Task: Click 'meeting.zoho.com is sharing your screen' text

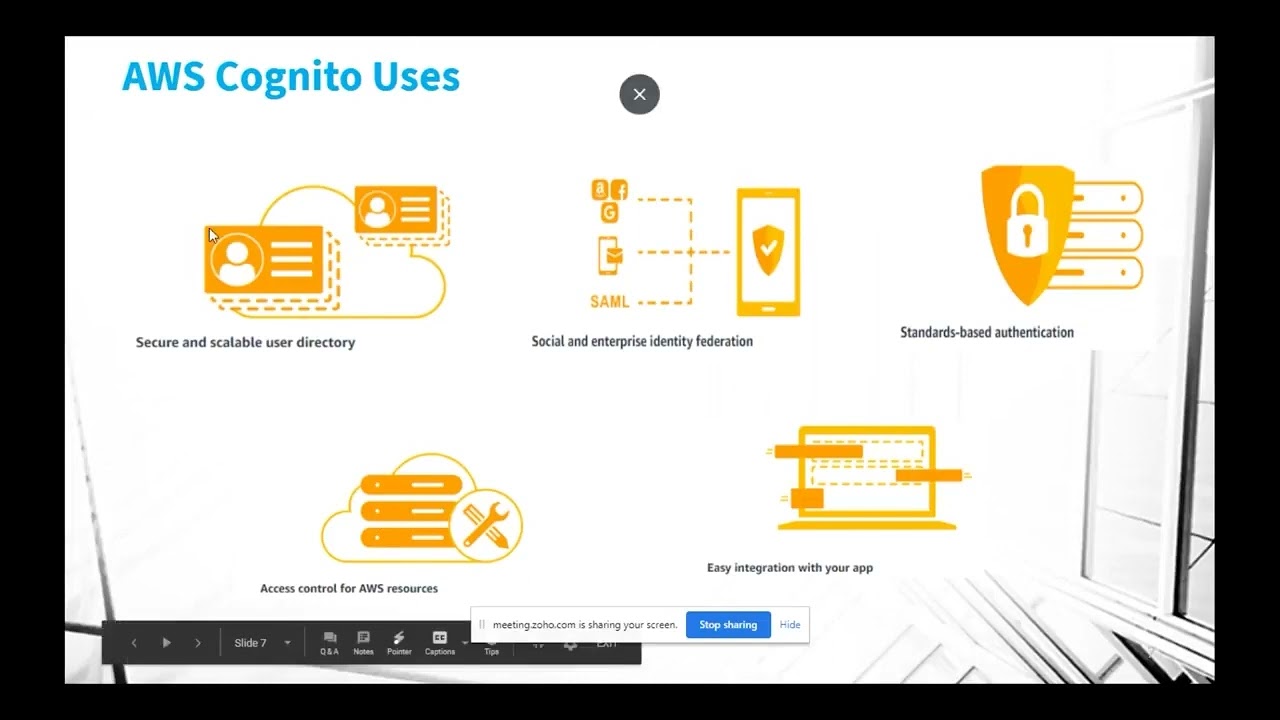Action: tap(585, 624)
